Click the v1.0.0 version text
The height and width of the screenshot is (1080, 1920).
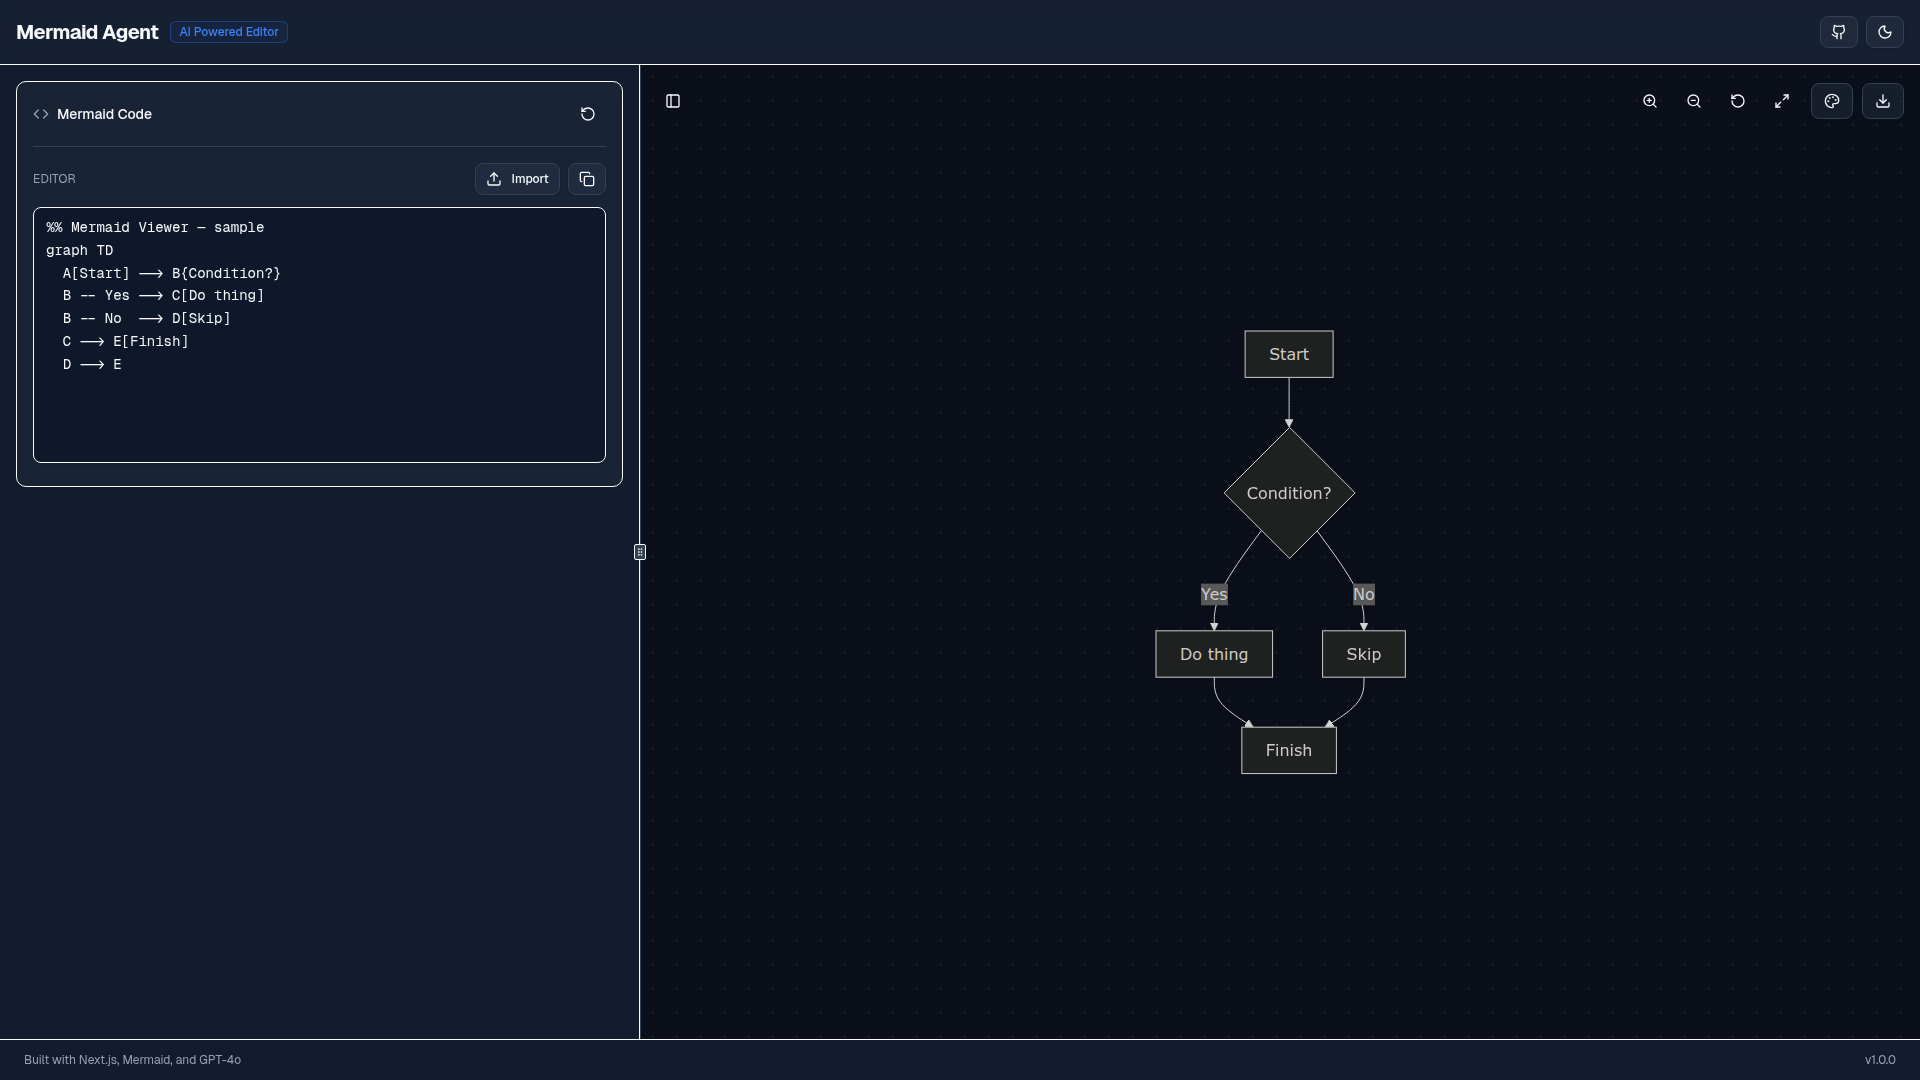tap(1880, 1060)
